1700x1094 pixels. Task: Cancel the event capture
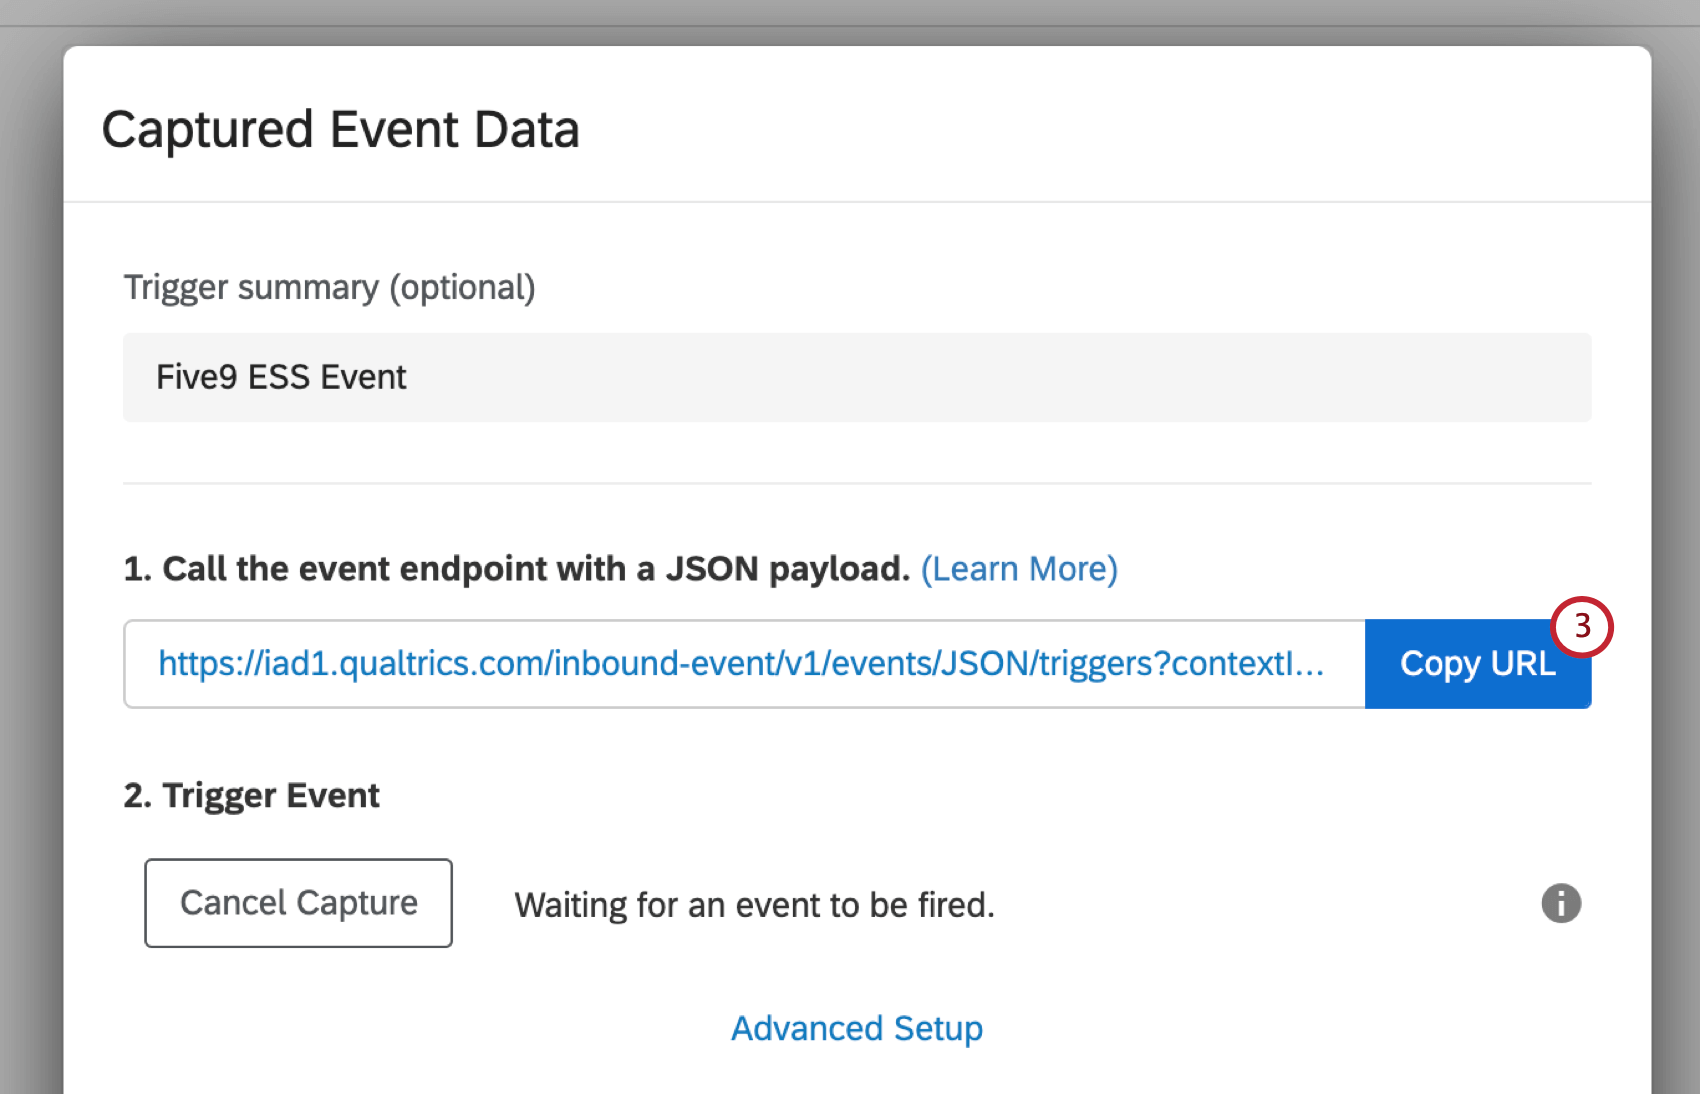coord(298,903)
